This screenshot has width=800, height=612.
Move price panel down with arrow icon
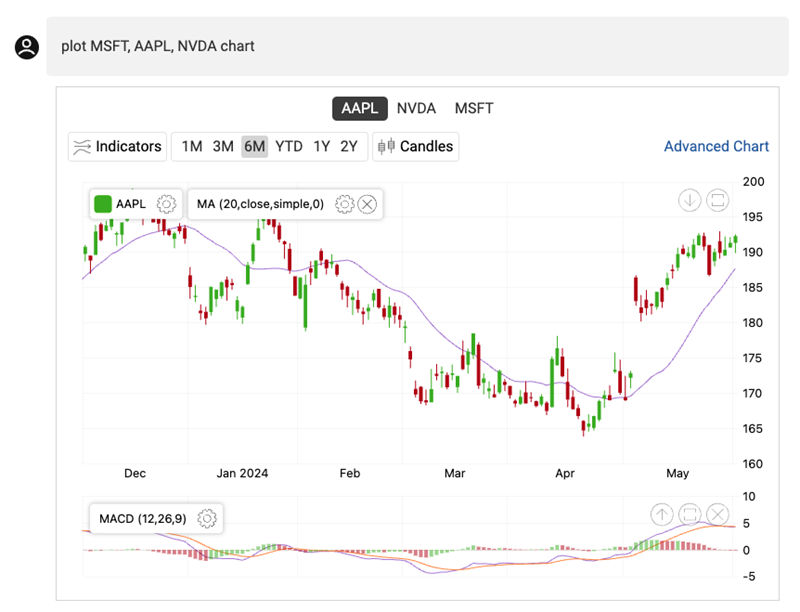(689, 200)
